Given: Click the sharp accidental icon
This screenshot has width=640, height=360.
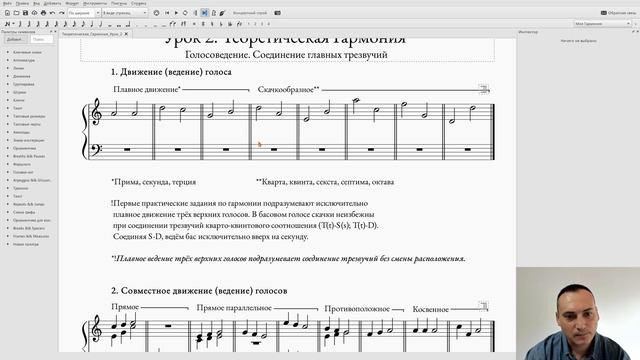Looking at the screenshot, I should click(x=203, y=24).
